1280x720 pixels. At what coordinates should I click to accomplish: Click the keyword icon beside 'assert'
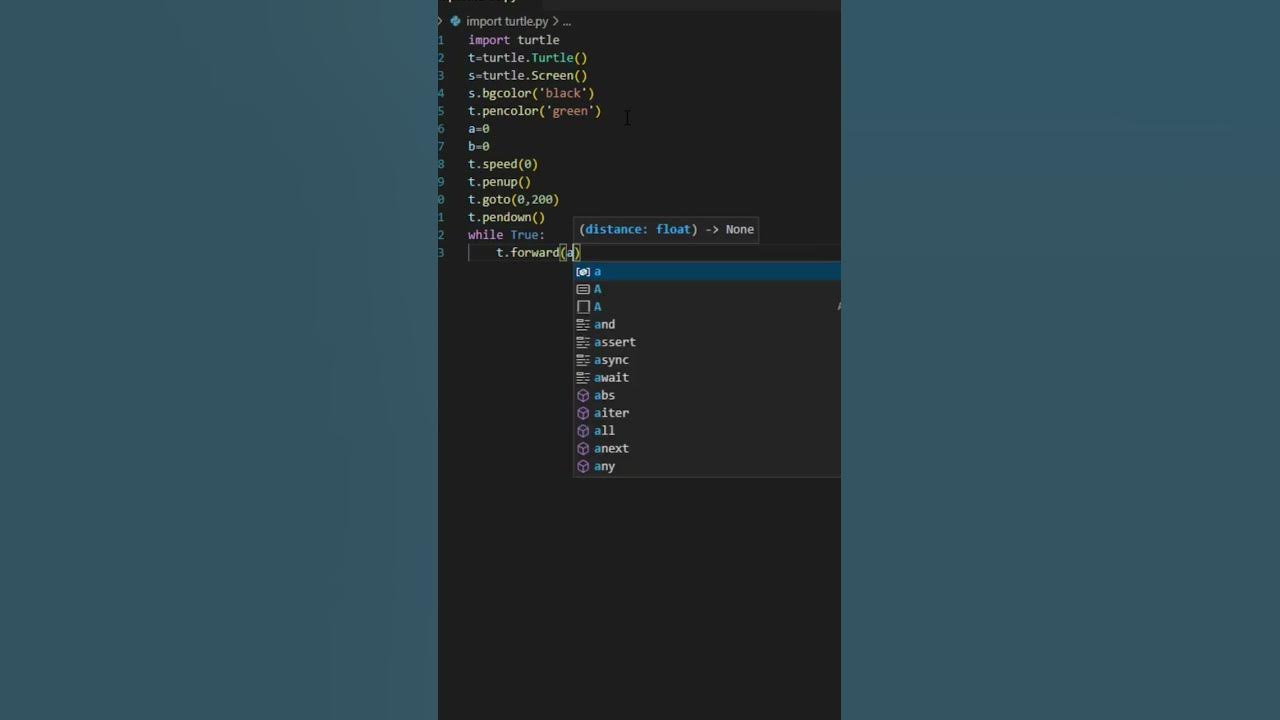pyautogui.click(x=583, y=342)
